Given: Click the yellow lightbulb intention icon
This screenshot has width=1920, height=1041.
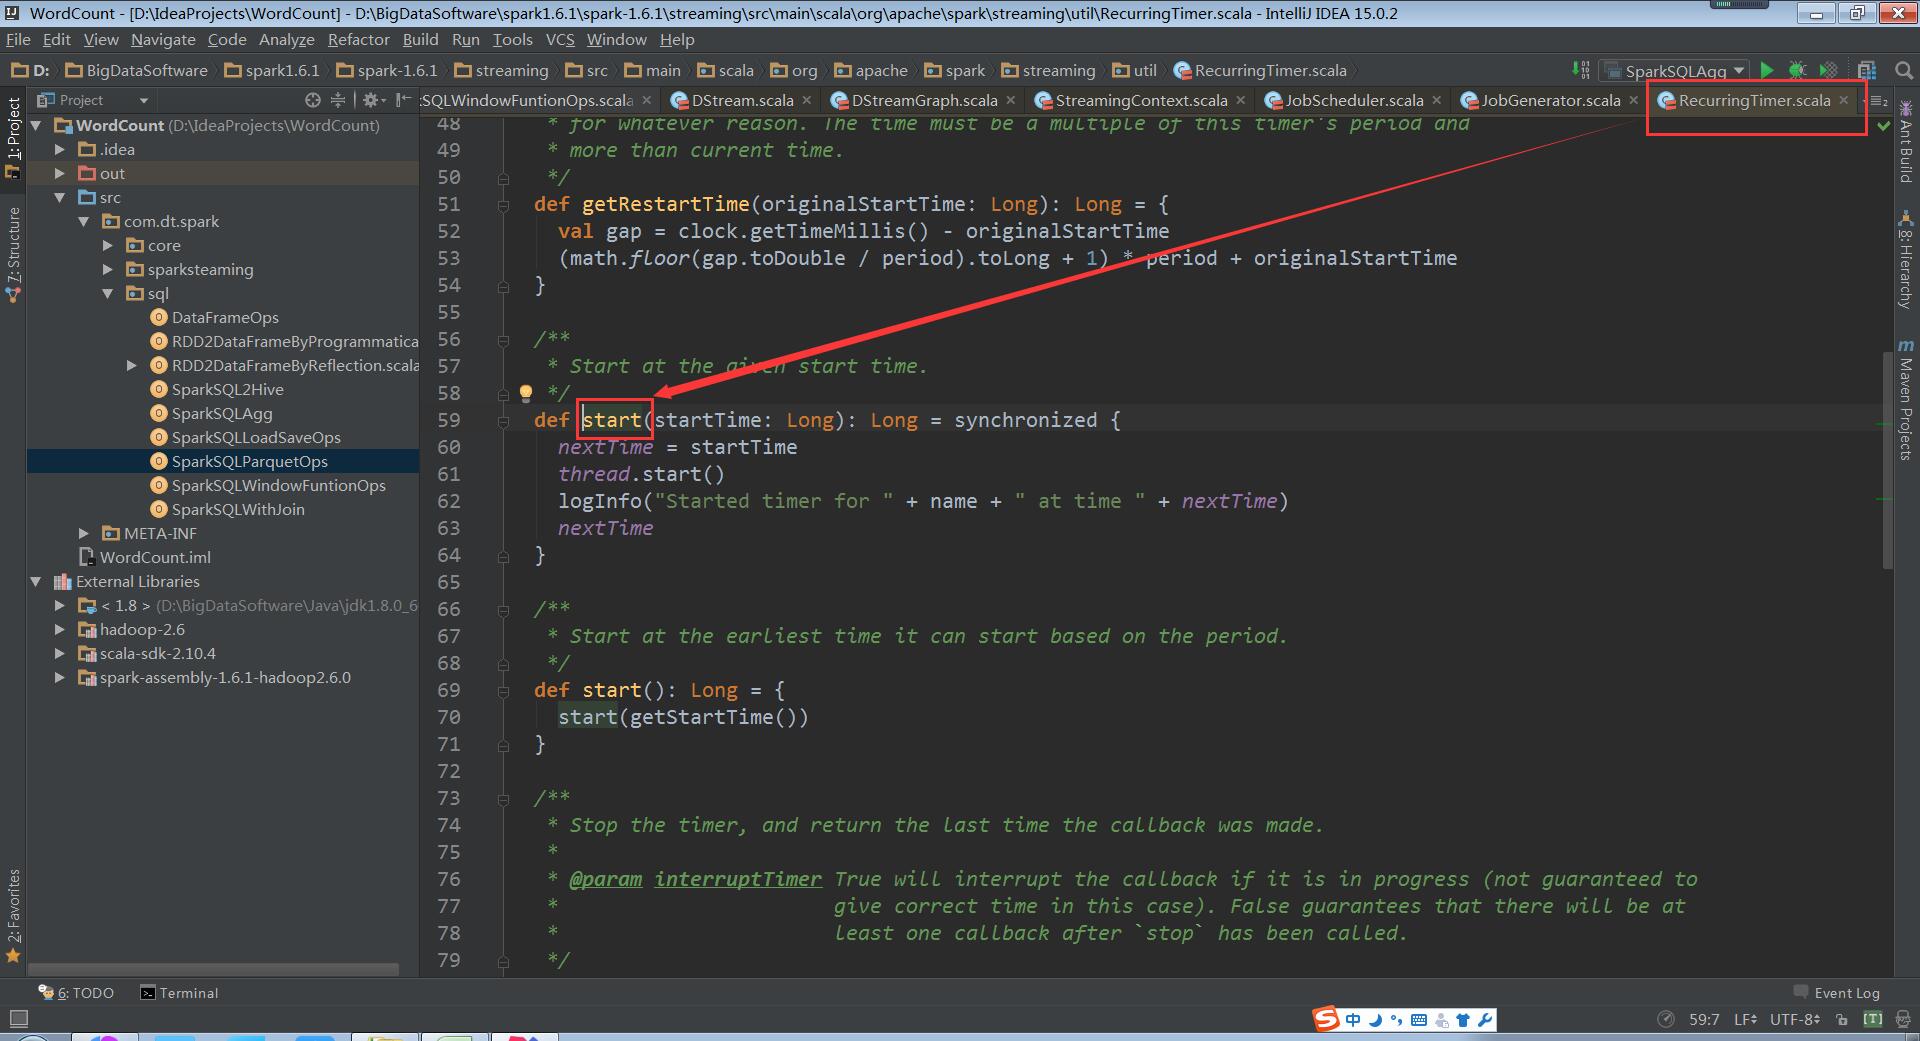Looking at the screenshot, I should (526, 393).
